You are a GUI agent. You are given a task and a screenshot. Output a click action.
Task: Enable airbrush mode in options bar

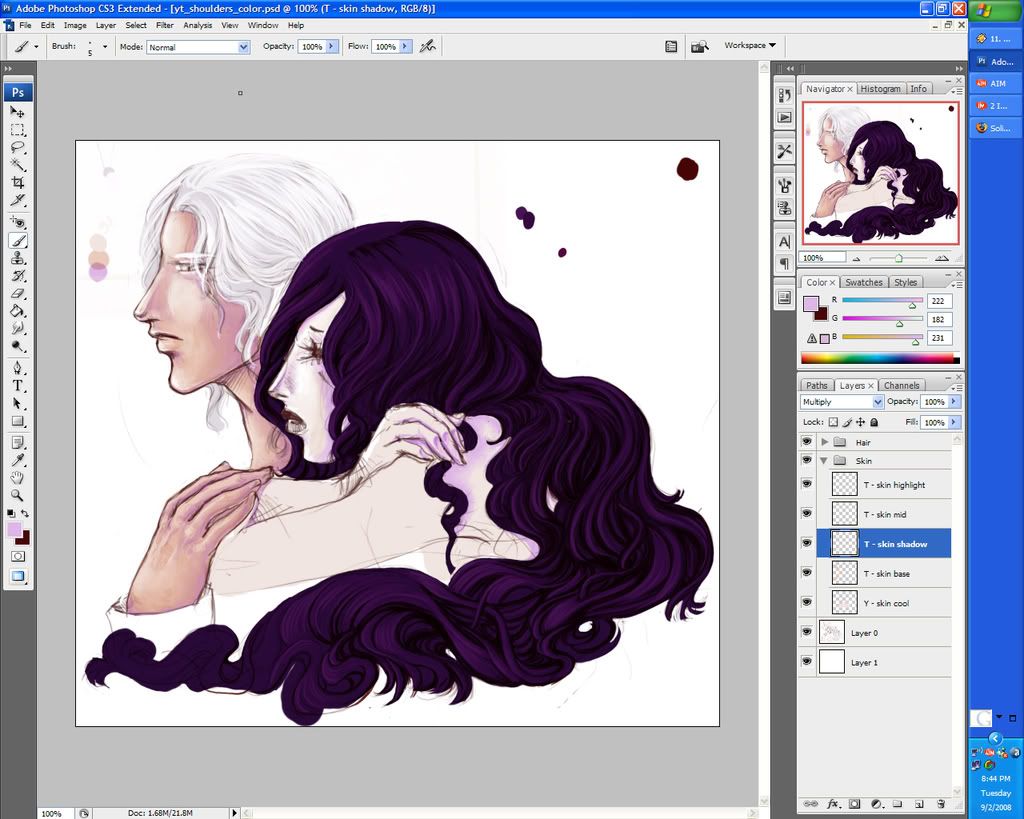(x=427, y=46)
